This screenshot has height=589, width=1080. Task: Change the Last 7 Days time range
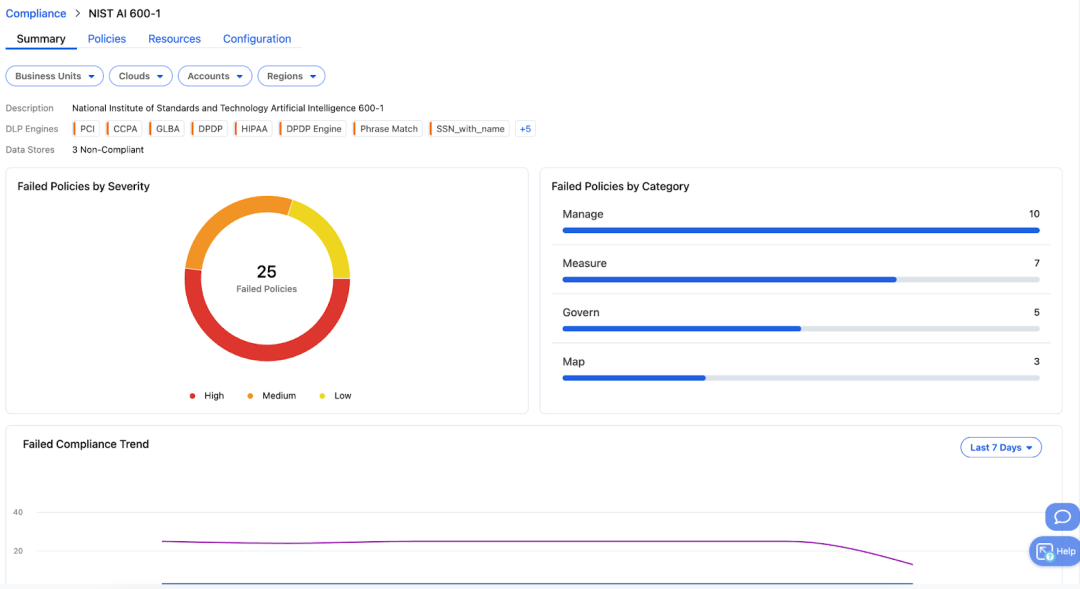tap(1000, 448)
